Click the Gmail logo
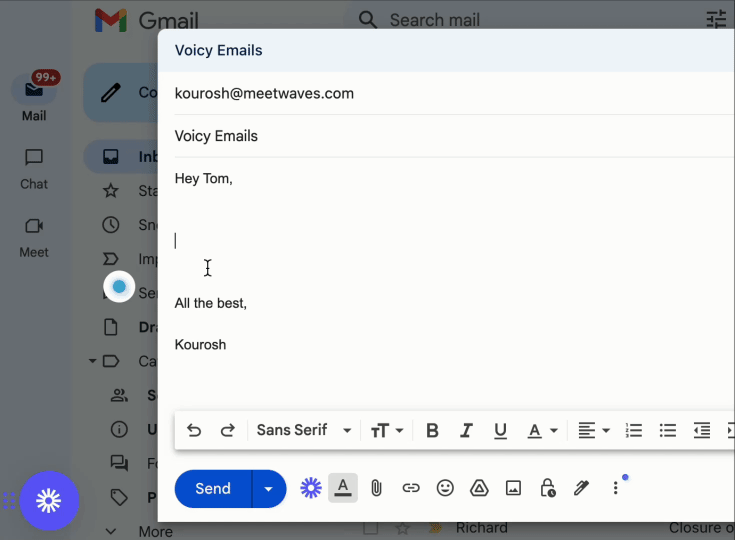This screenshot has height=540, width=735. [146, 21]
